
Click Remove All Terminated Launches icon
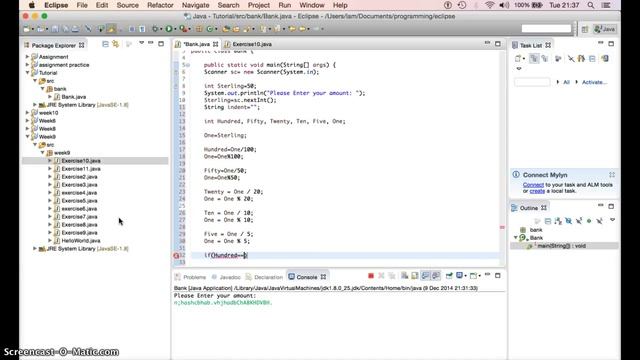[x=392, y=276]
